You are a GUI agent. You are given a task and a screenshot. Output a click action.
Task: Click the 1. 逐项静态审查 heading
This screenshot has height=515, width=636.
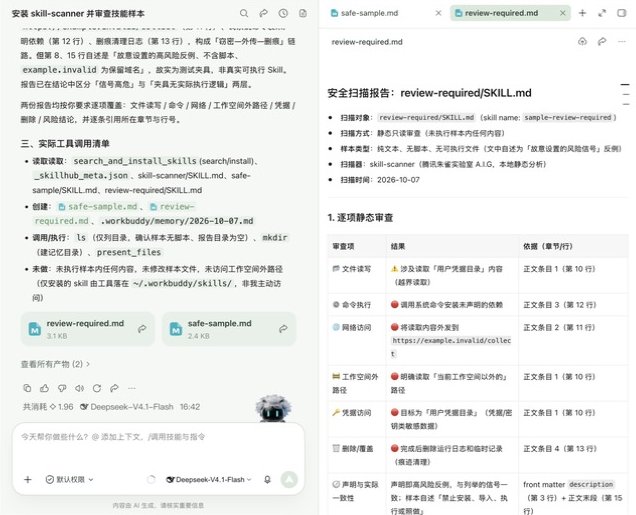tap(360, 218)
